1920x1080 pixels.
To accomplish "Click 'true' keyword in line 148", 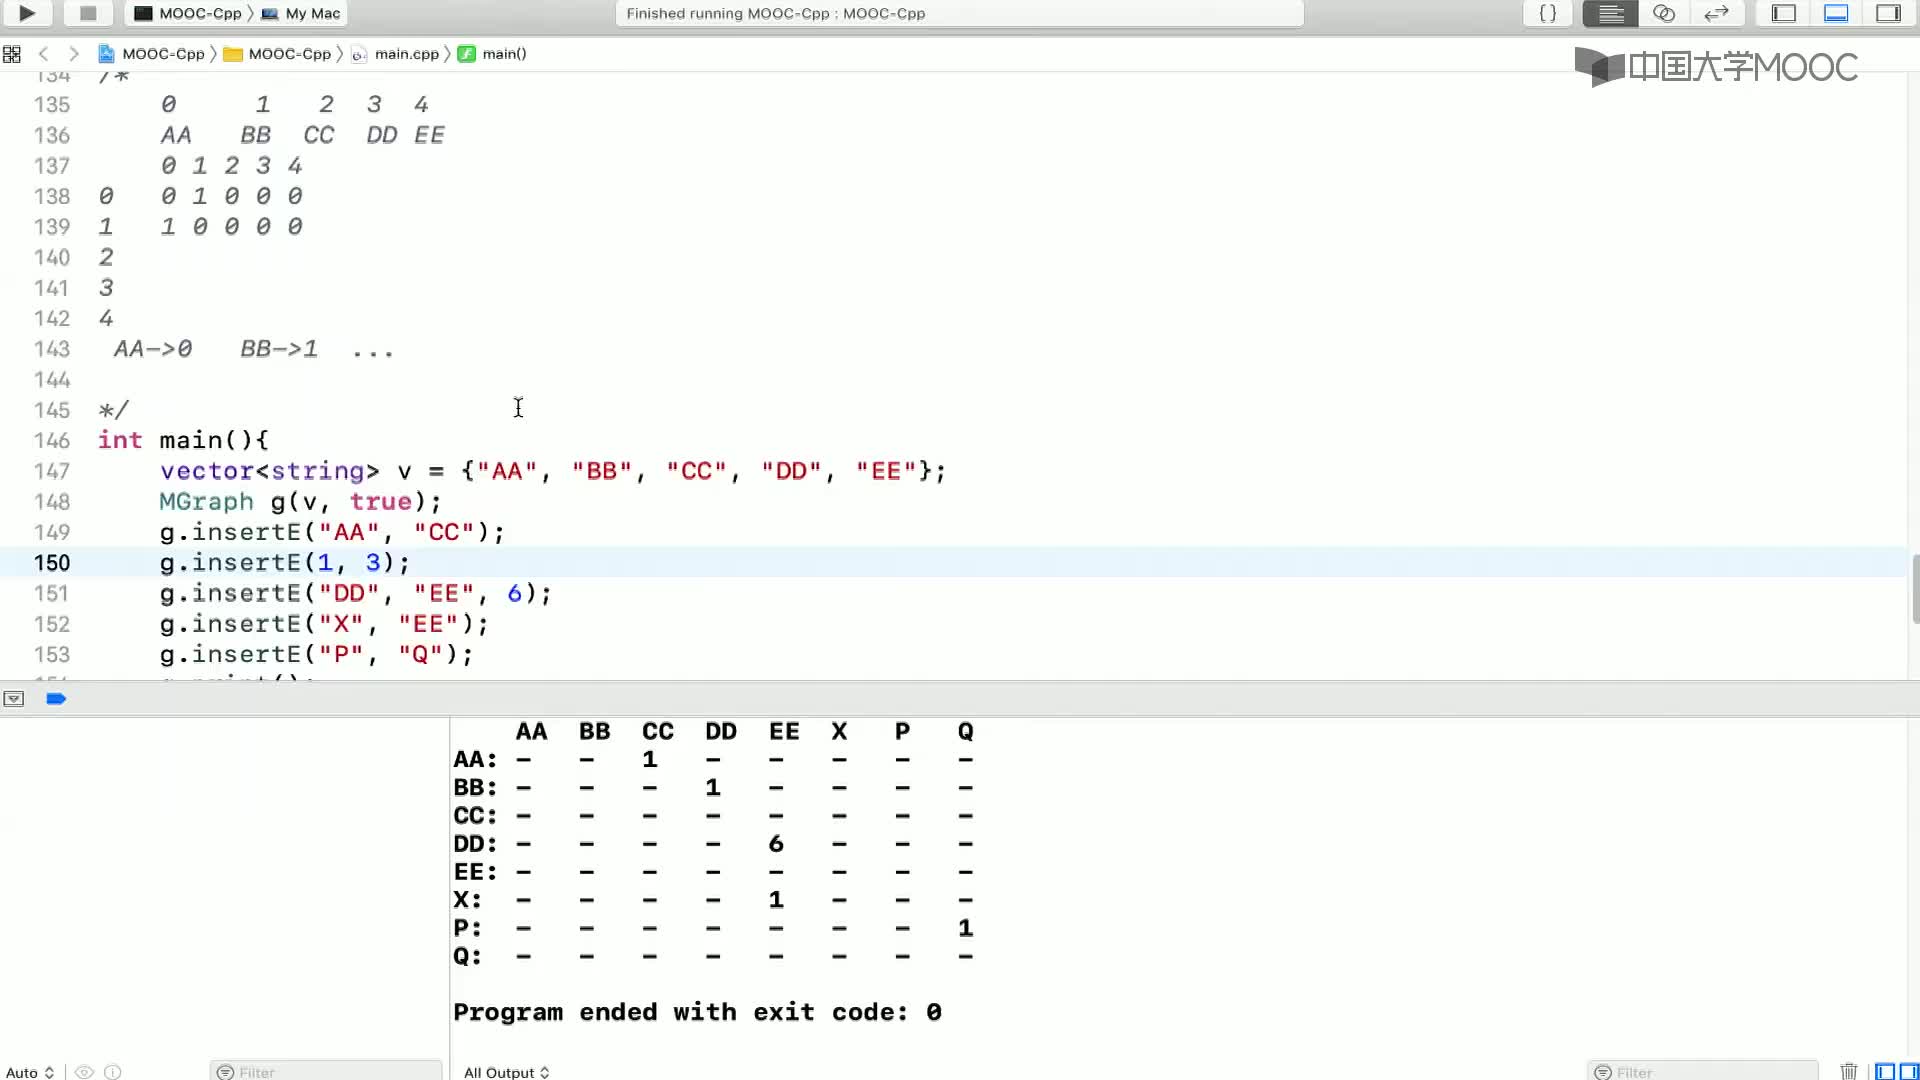I will pyautogui.click(x=380, y=502).
